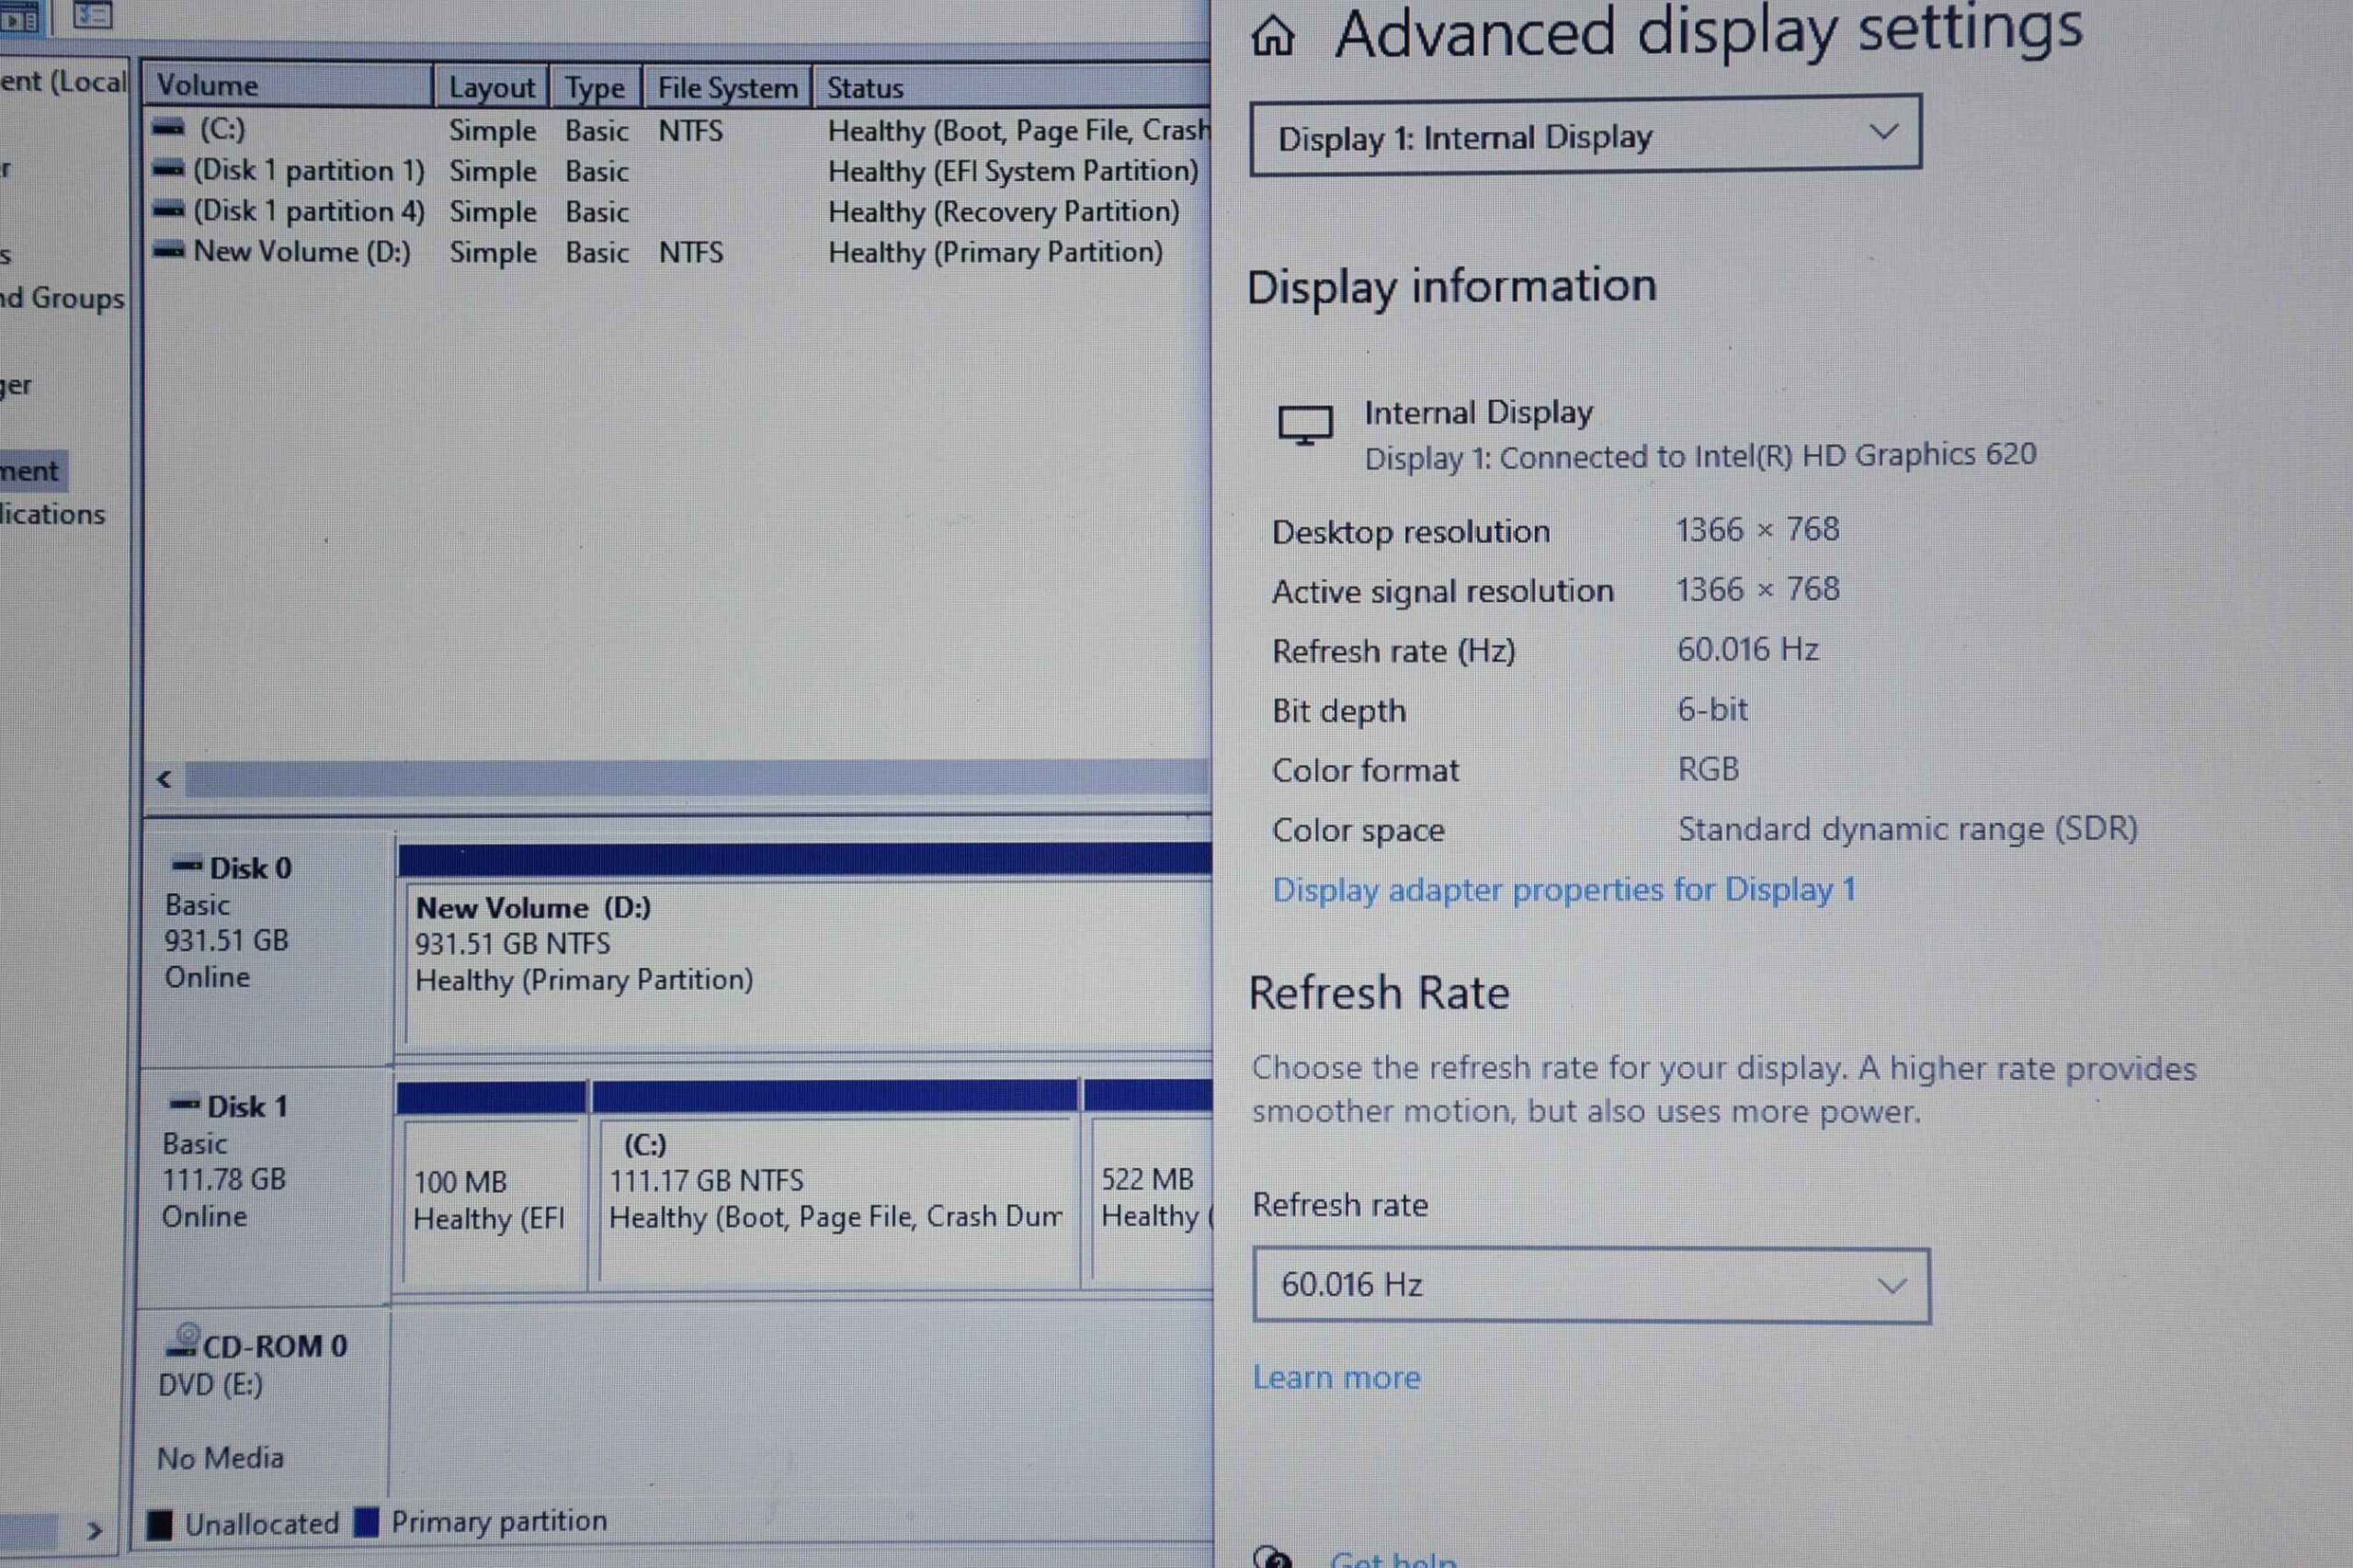Click the Learn more link
This screenshot has width=2353, height=1568.
click(x=1336, y=1378)
